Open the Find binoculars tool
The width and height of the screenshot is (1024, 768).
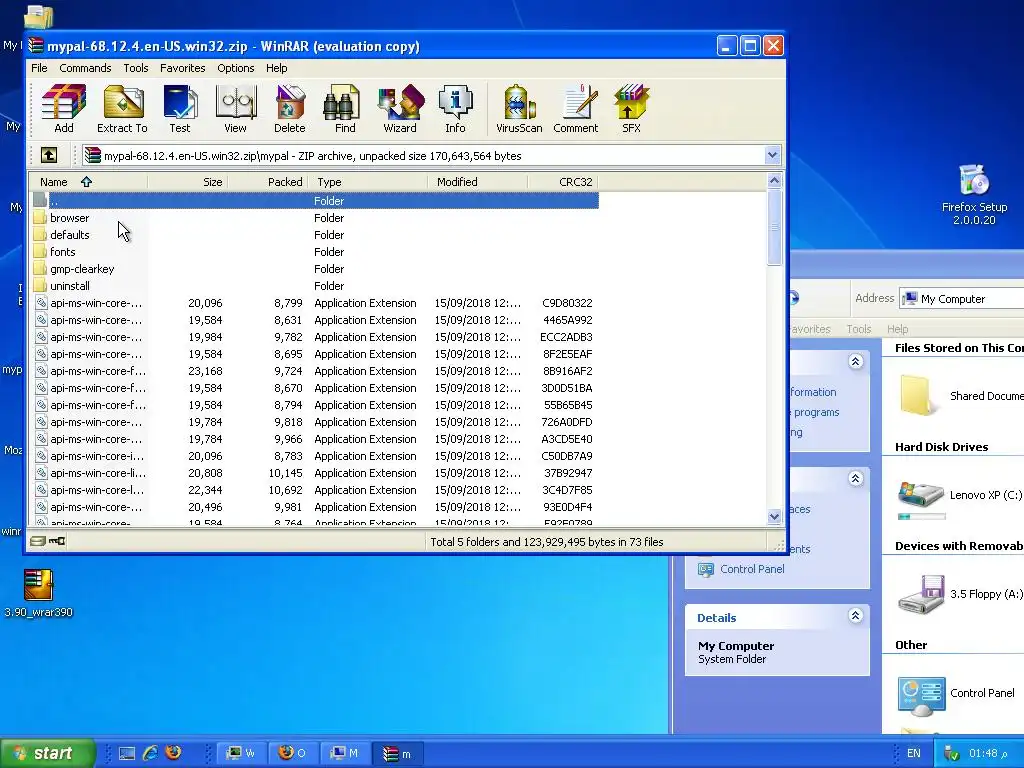(345, 109)
